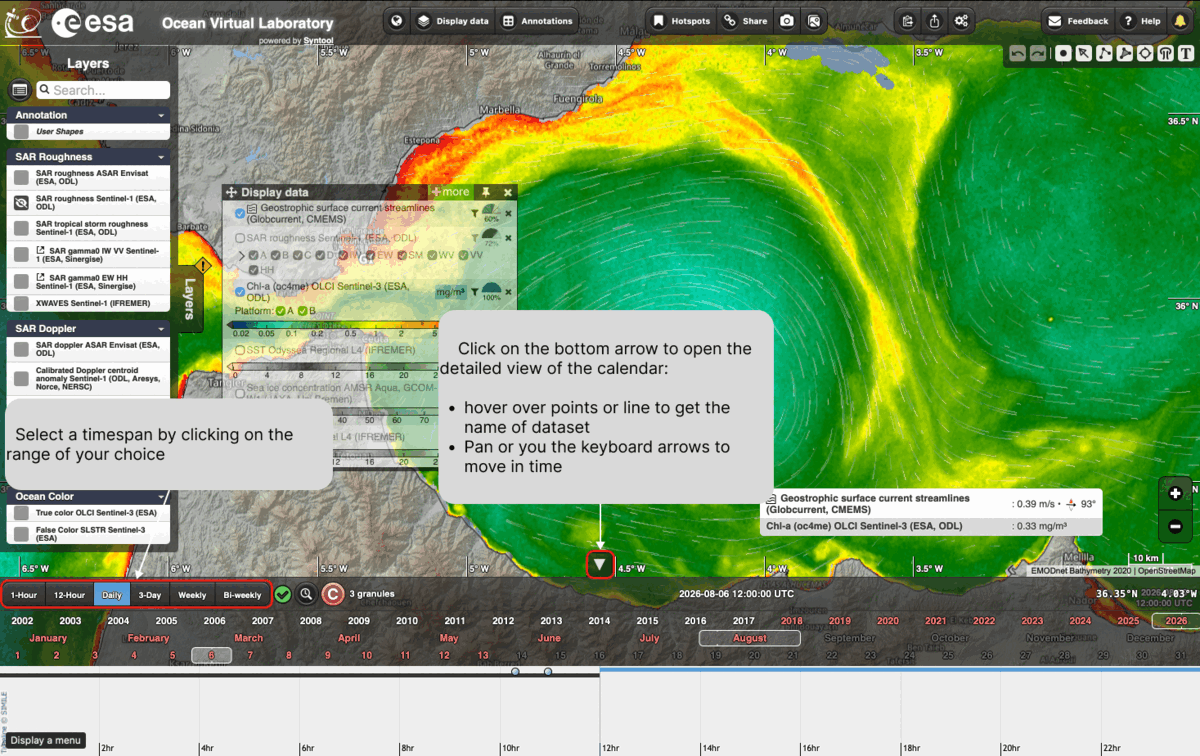Open the Feedback form

click(x=1078, y=21)
